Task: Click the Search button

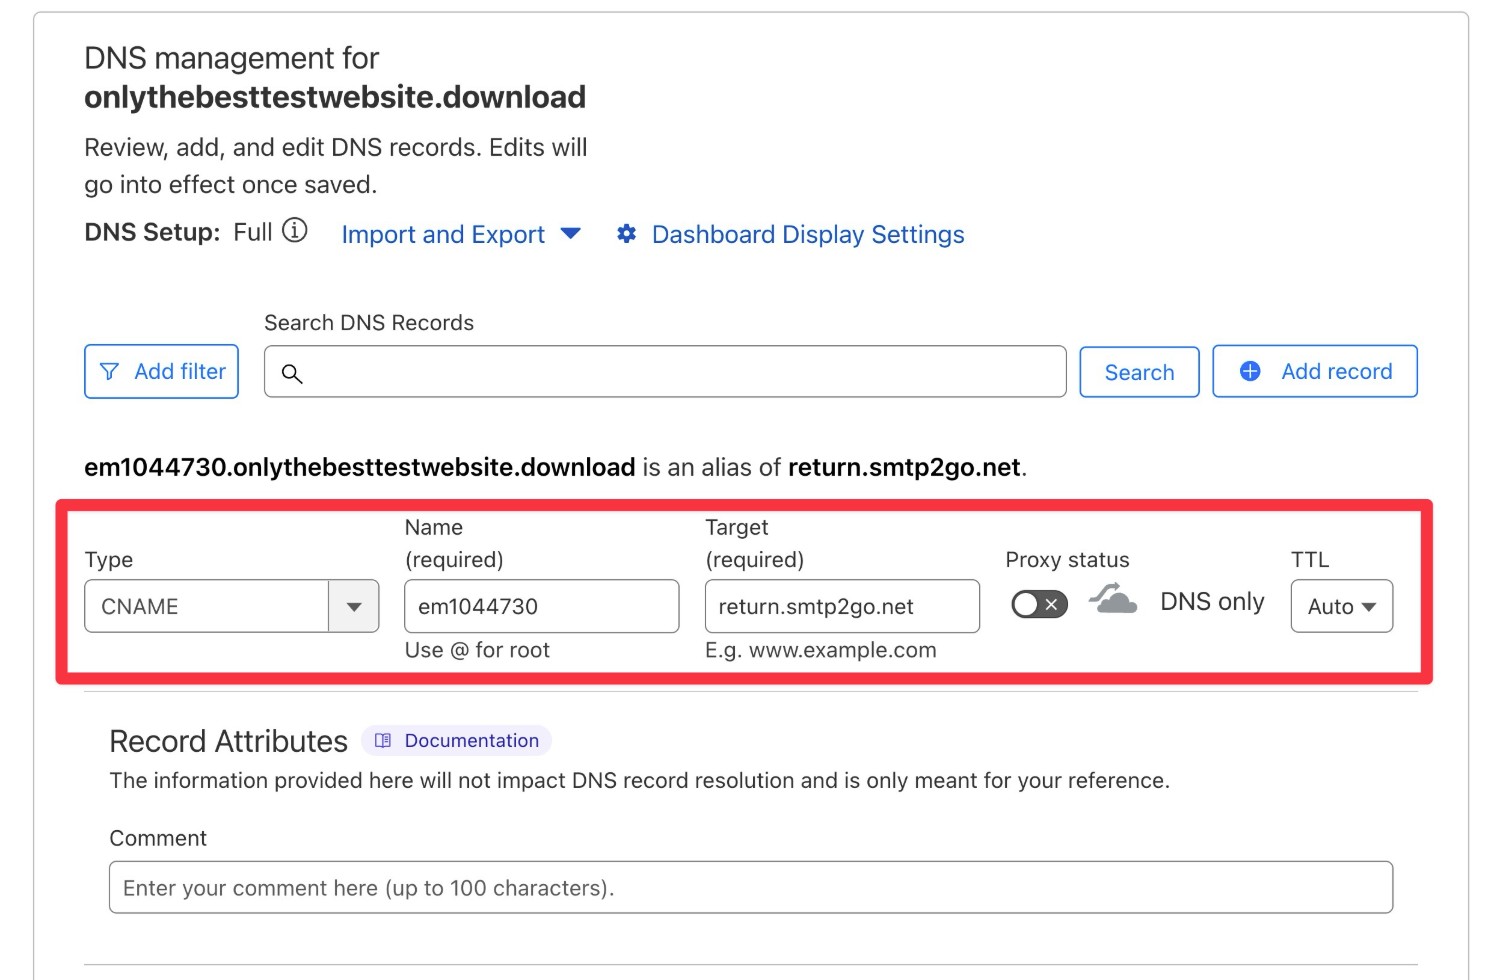Action: pos(1139,372)
